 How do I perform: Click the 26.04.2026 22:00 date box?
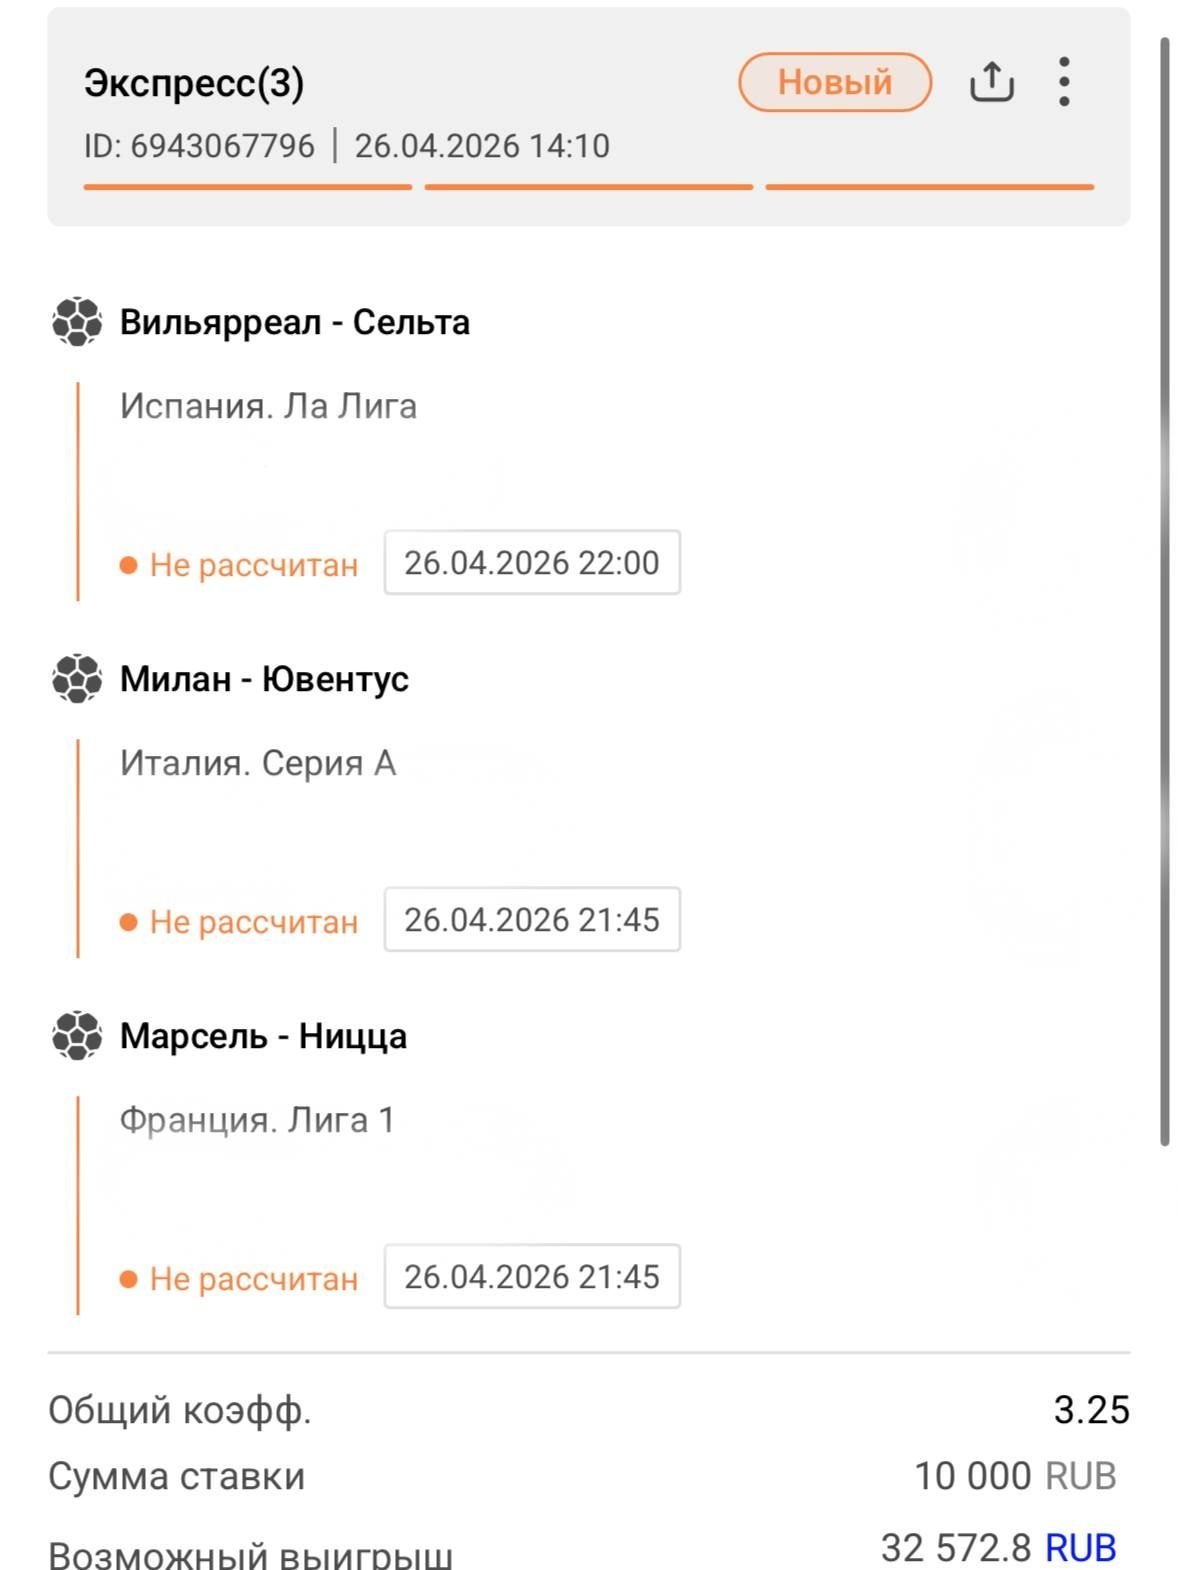point(532,563)
